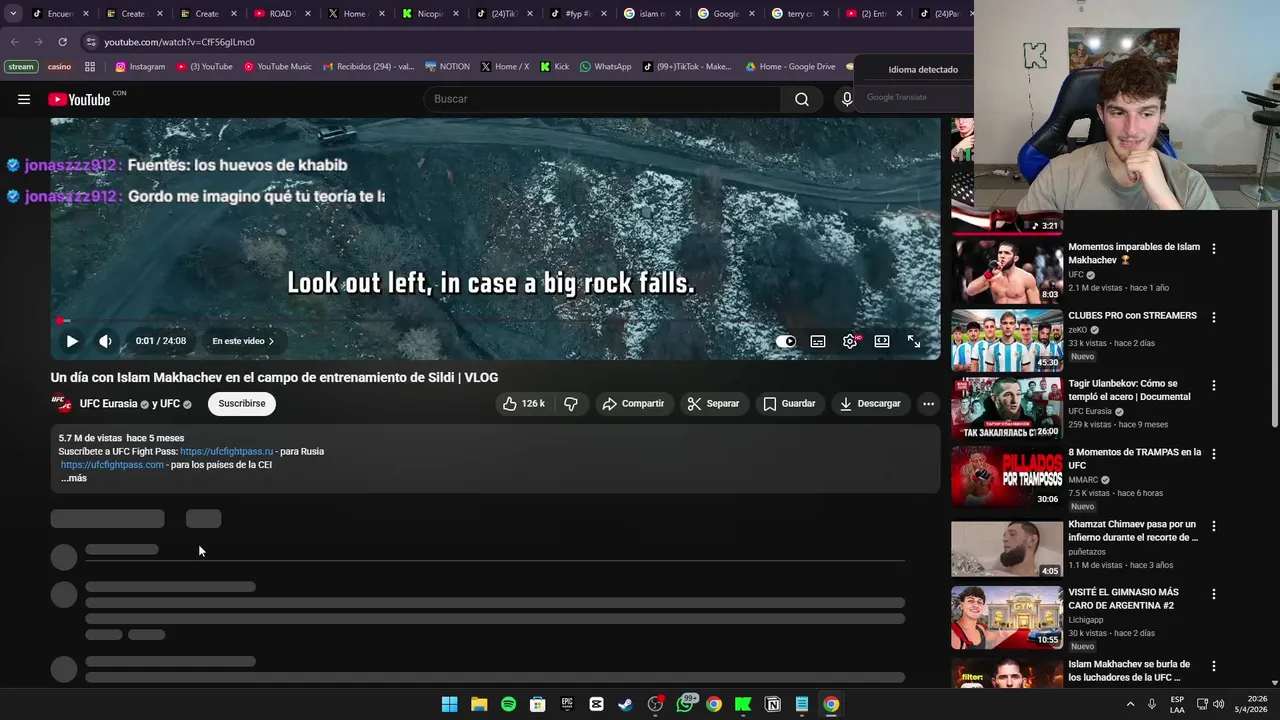This screenshot has height=720, width=1280.
Task: Open options for 'VISITÉ EL GIMNASIO MÁS CARO'
Action: 1214,594
